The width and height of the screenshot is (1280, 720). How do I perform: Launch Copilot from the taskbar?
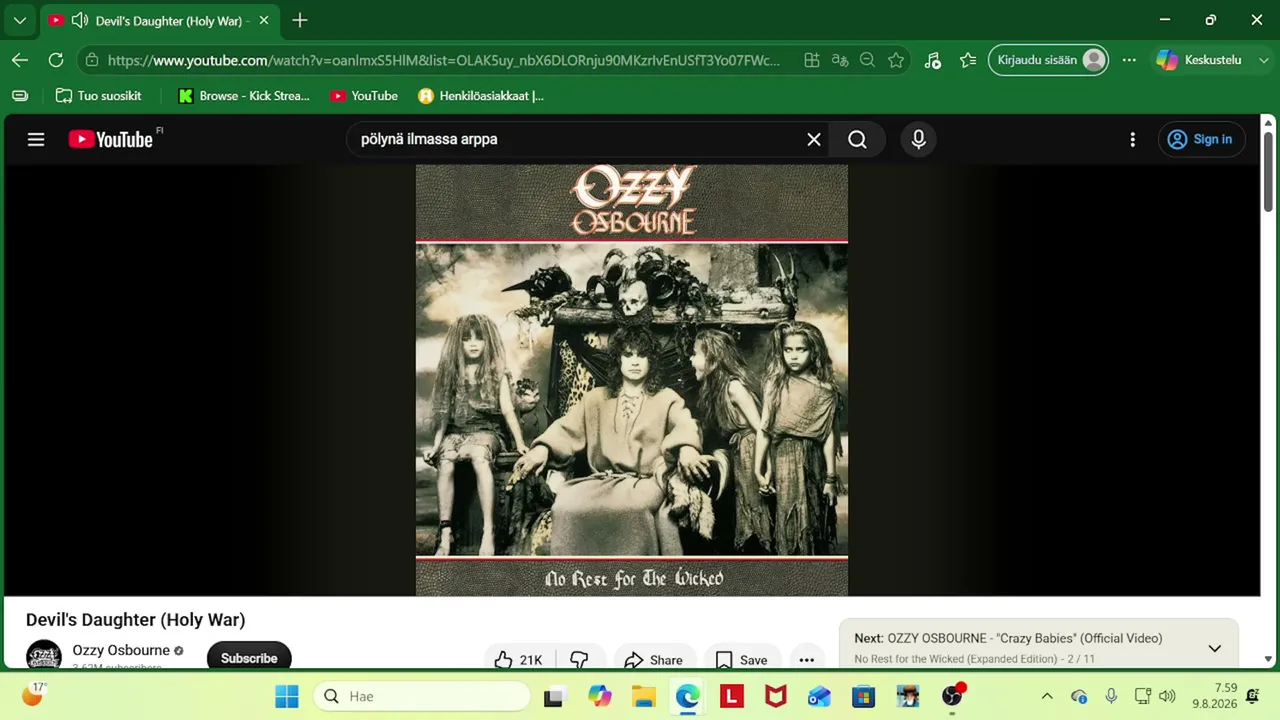tap(600, 696)
